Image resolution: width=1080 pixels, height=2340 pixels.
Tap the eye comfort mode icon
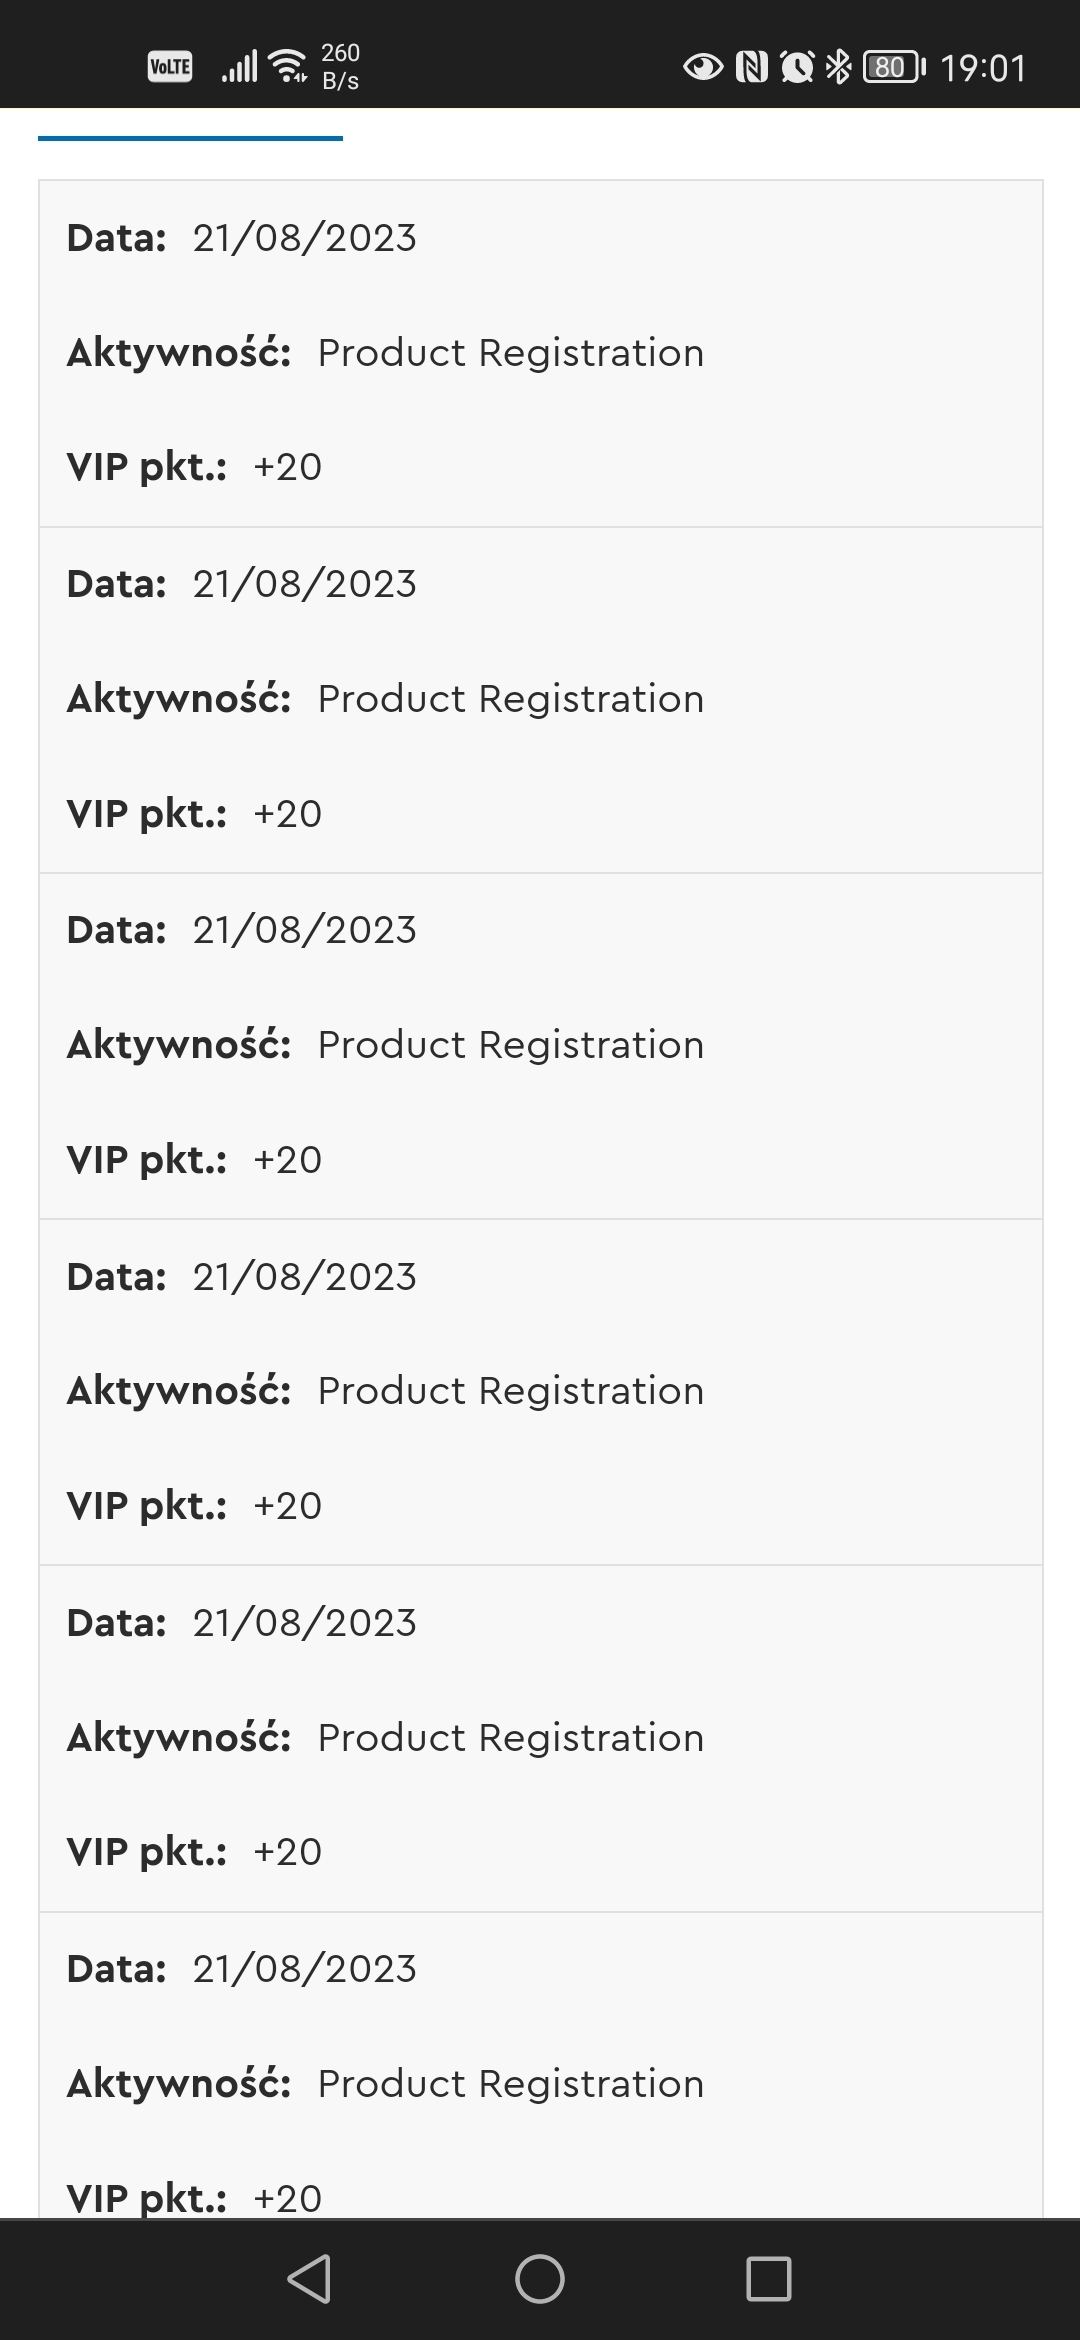click(x=703, y=67)
